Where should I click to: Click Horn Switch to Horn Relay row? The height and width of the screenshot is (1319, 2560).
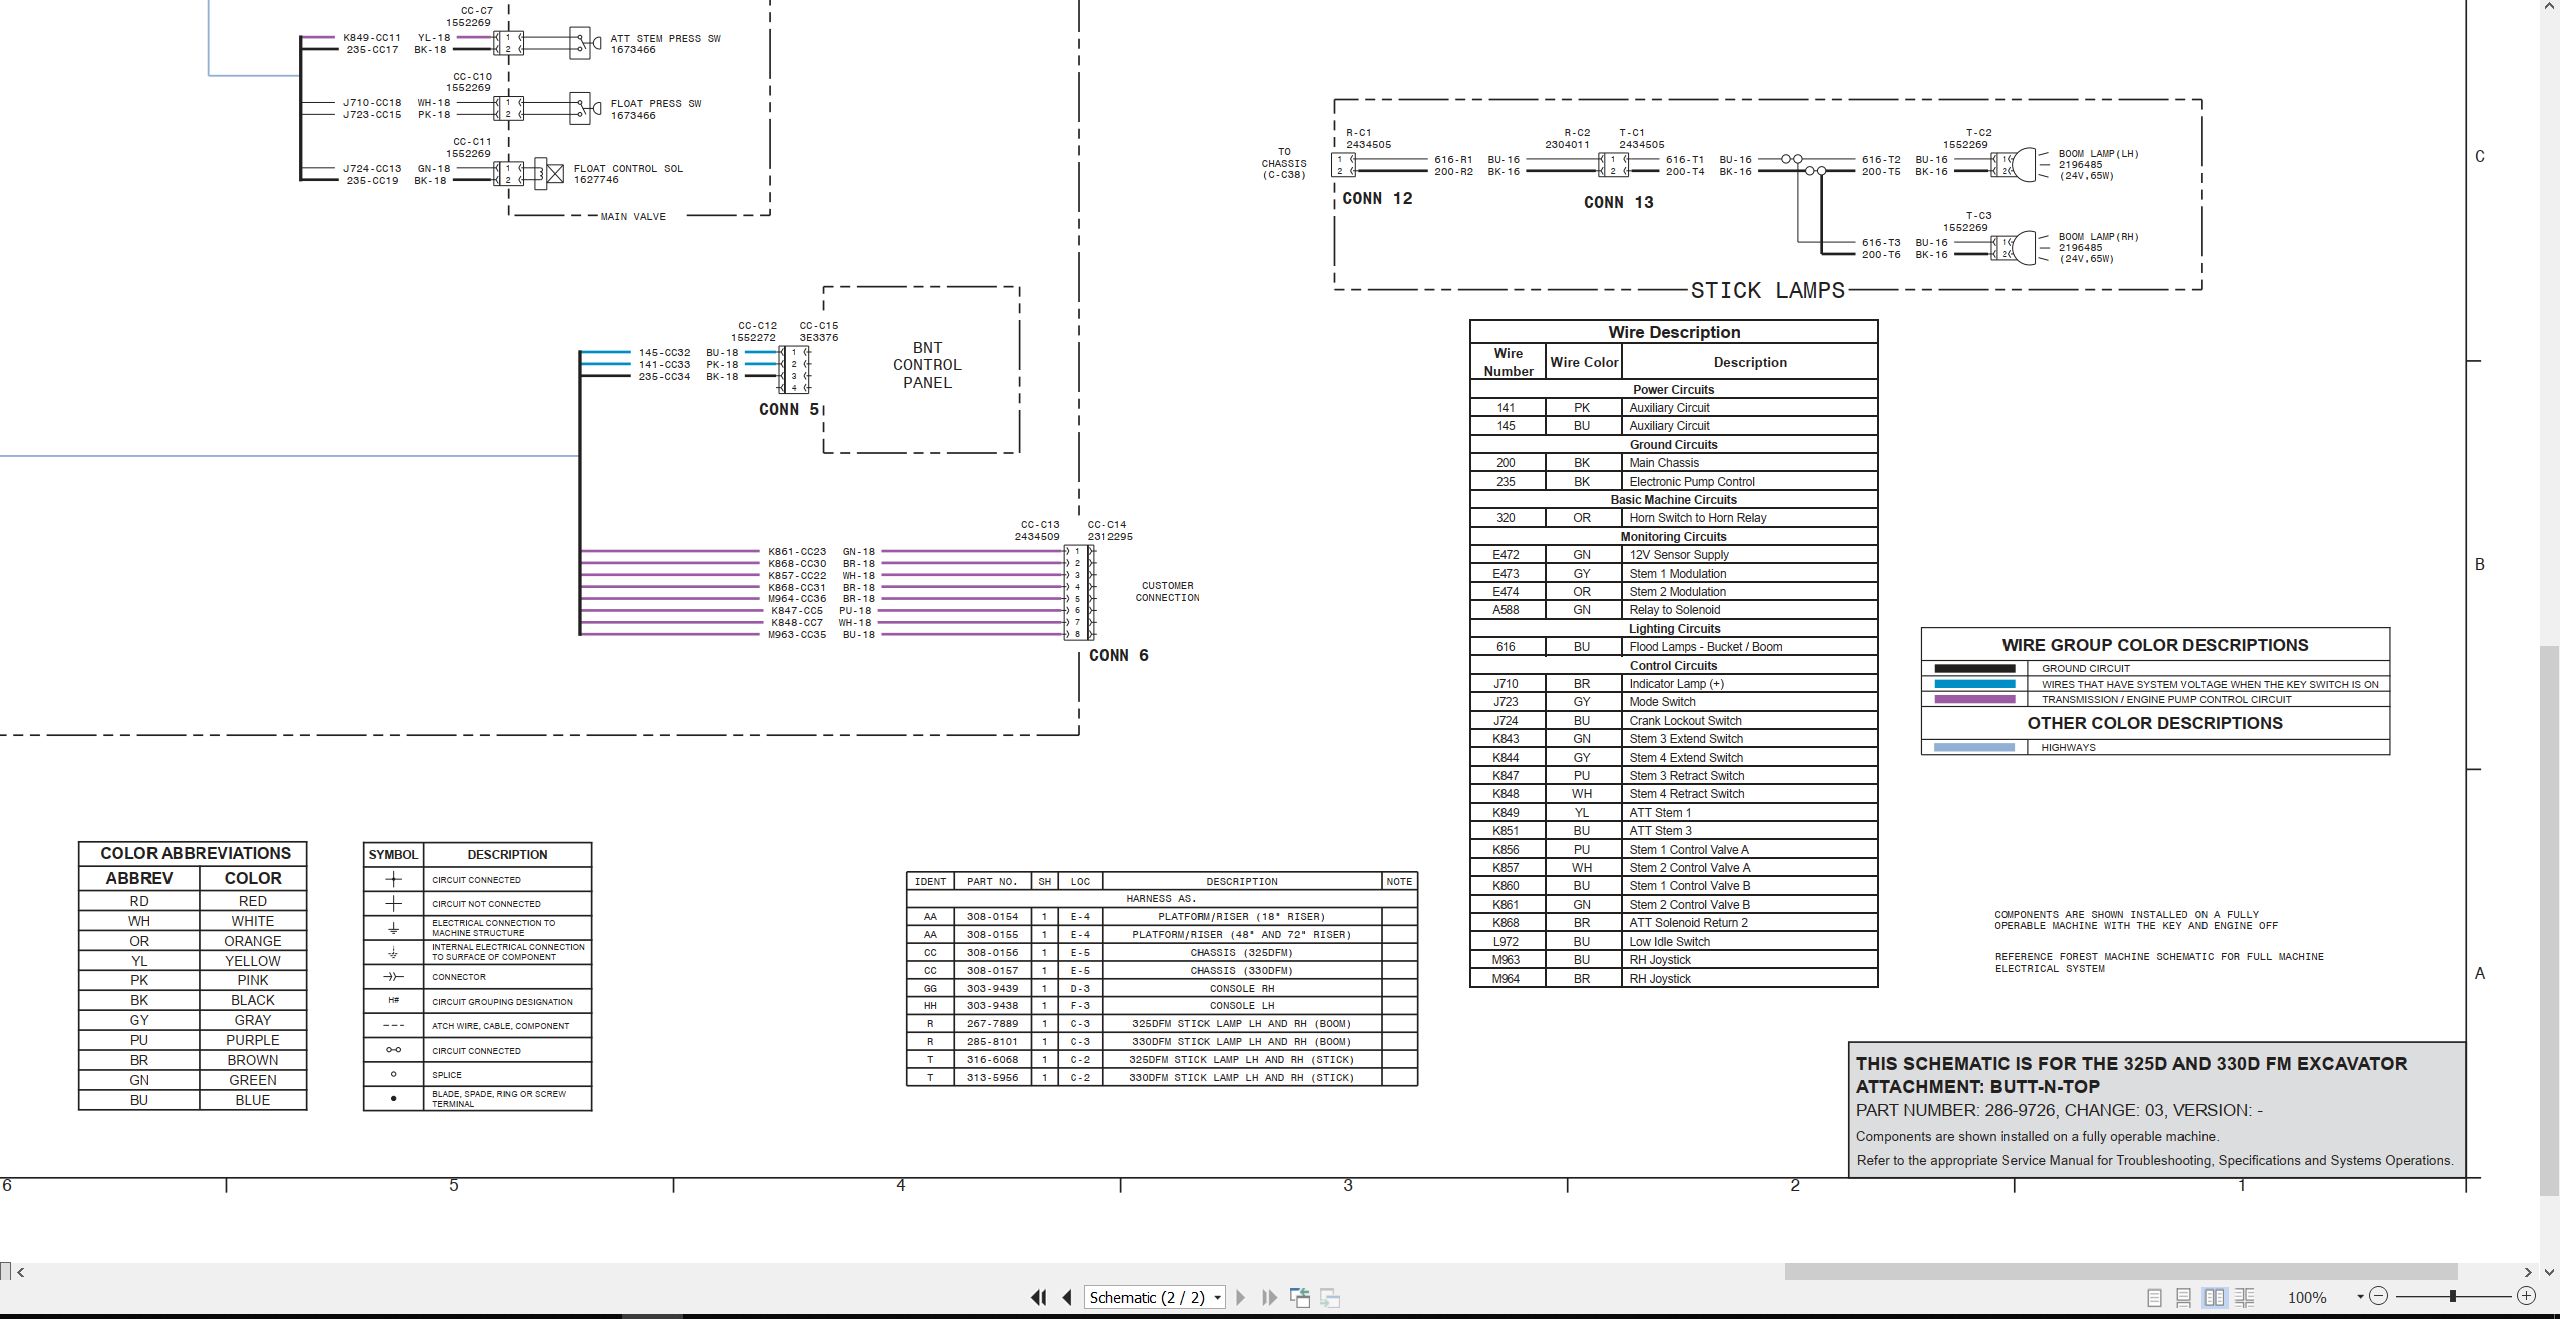[x=1673, y=518]
